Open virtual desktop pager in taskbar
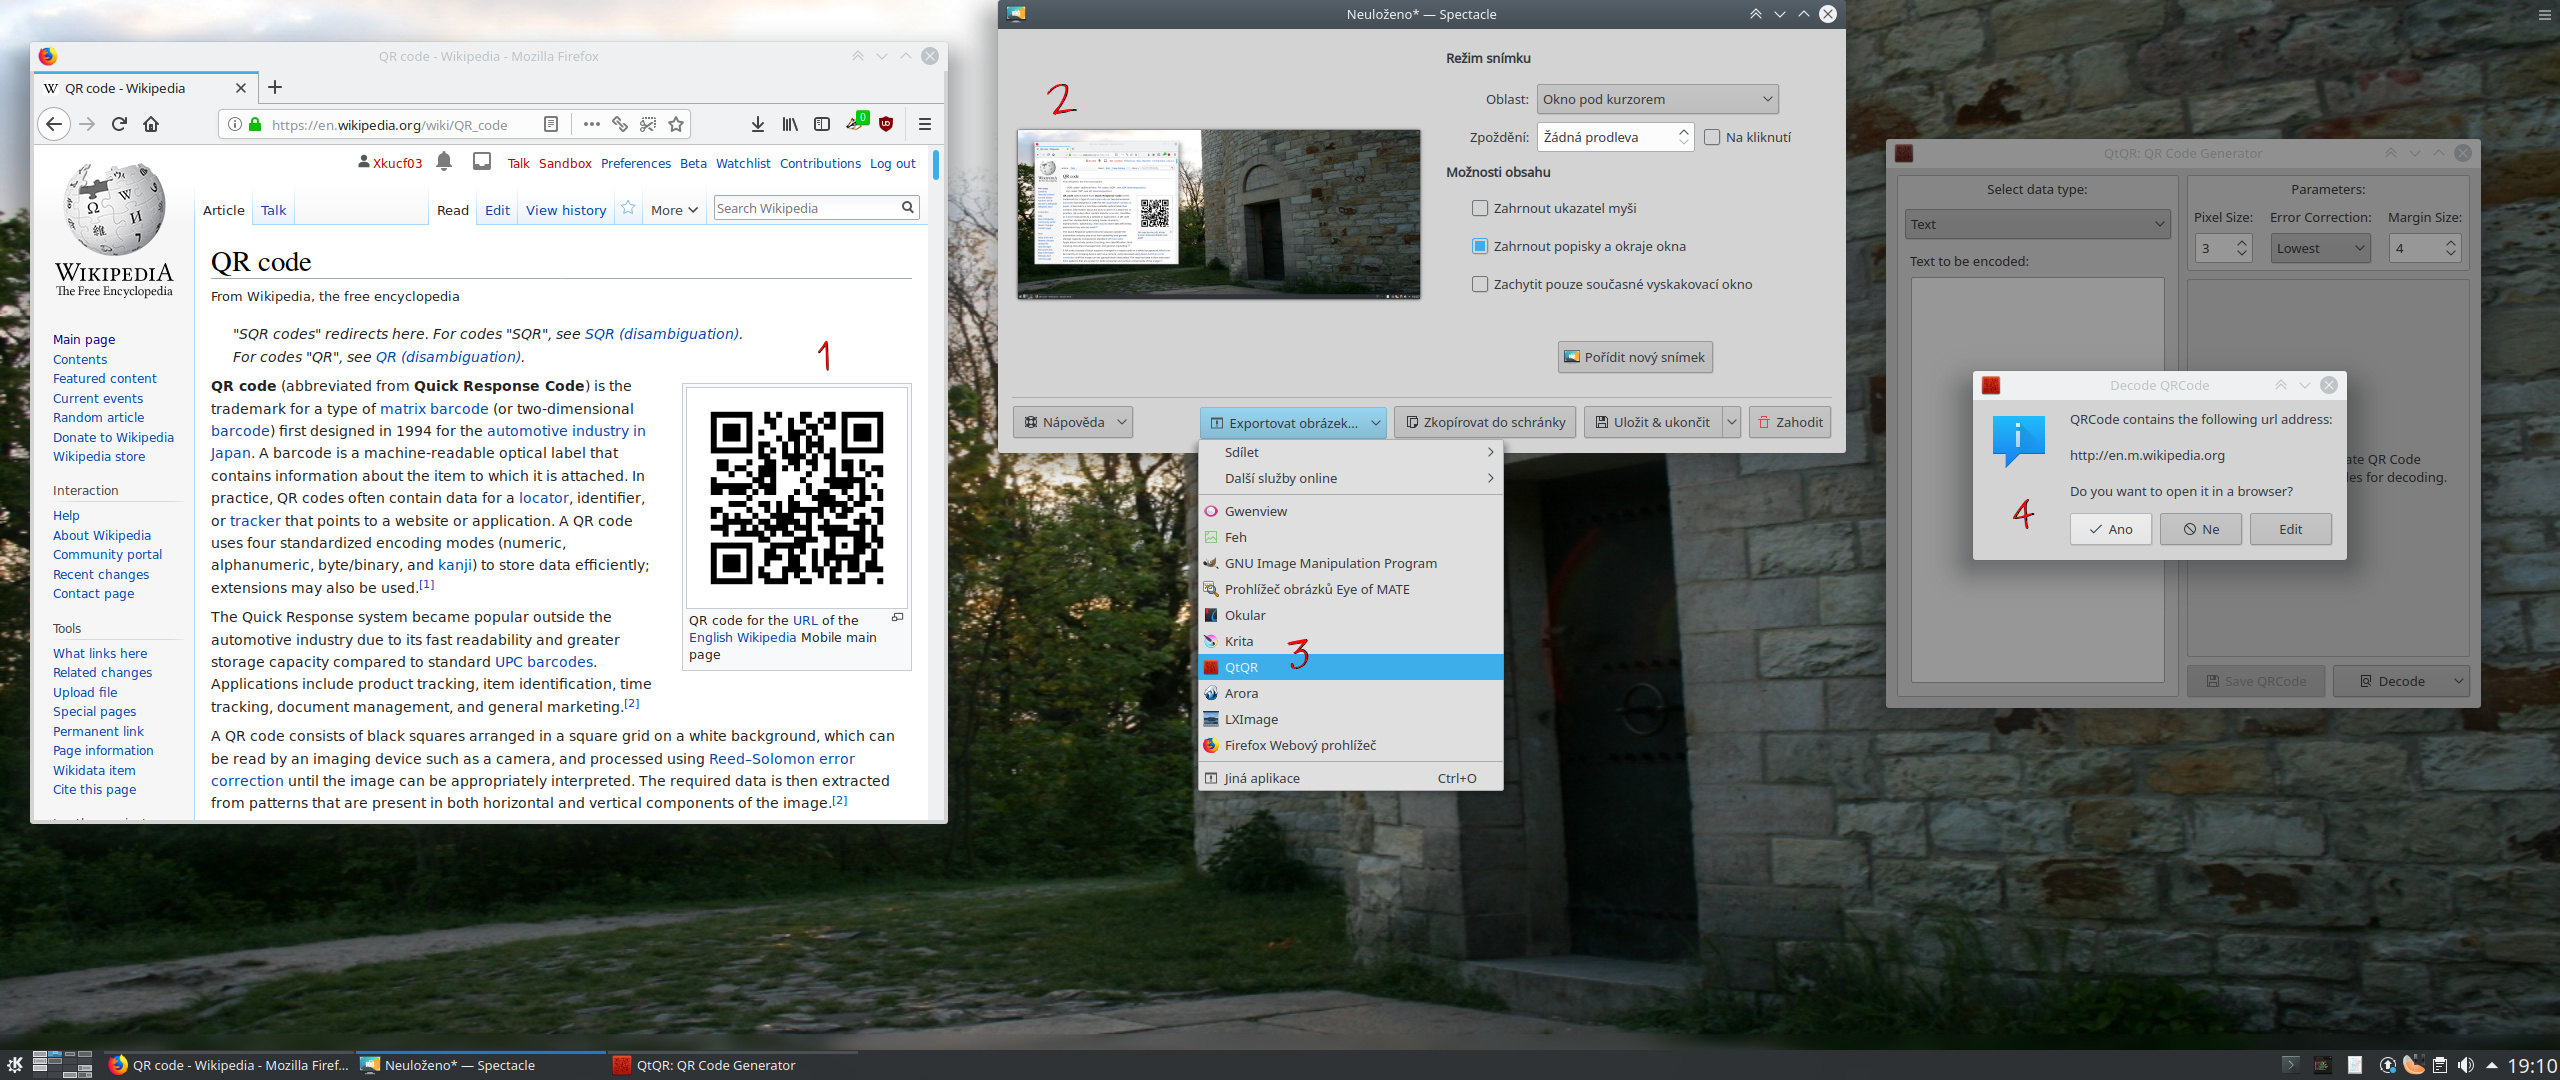Image resolution: width=2560 pixels, height=1080 pixels. [62, 1064]
